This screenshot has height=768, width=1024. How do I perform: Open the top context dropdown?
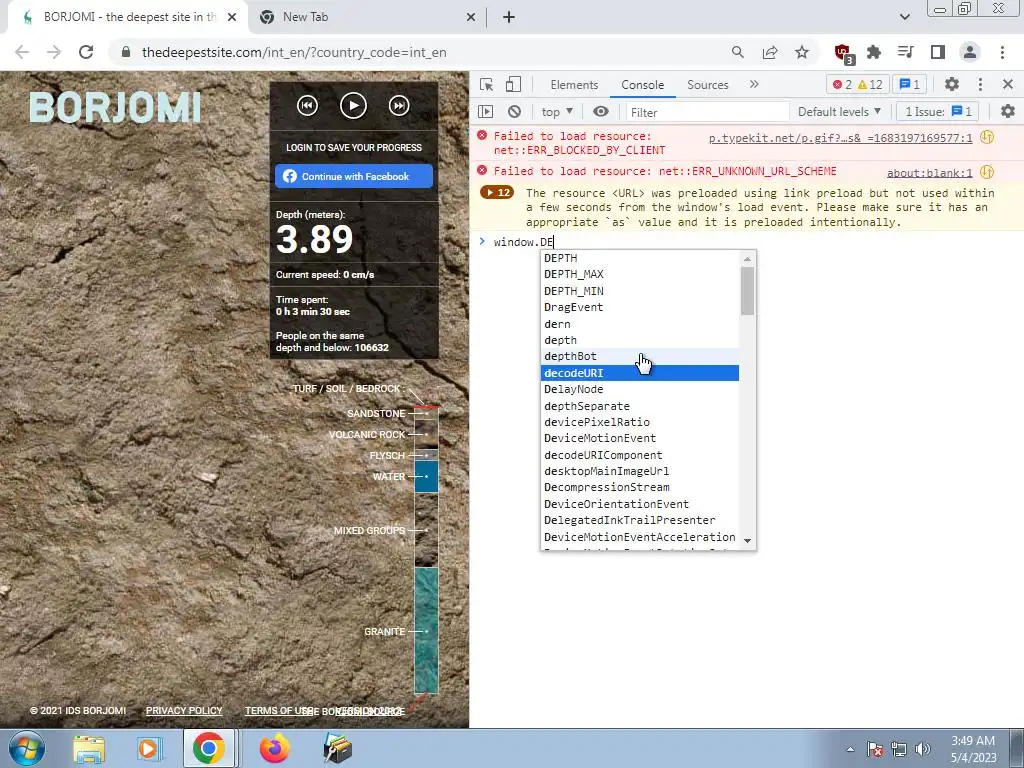tap(556, 112)
